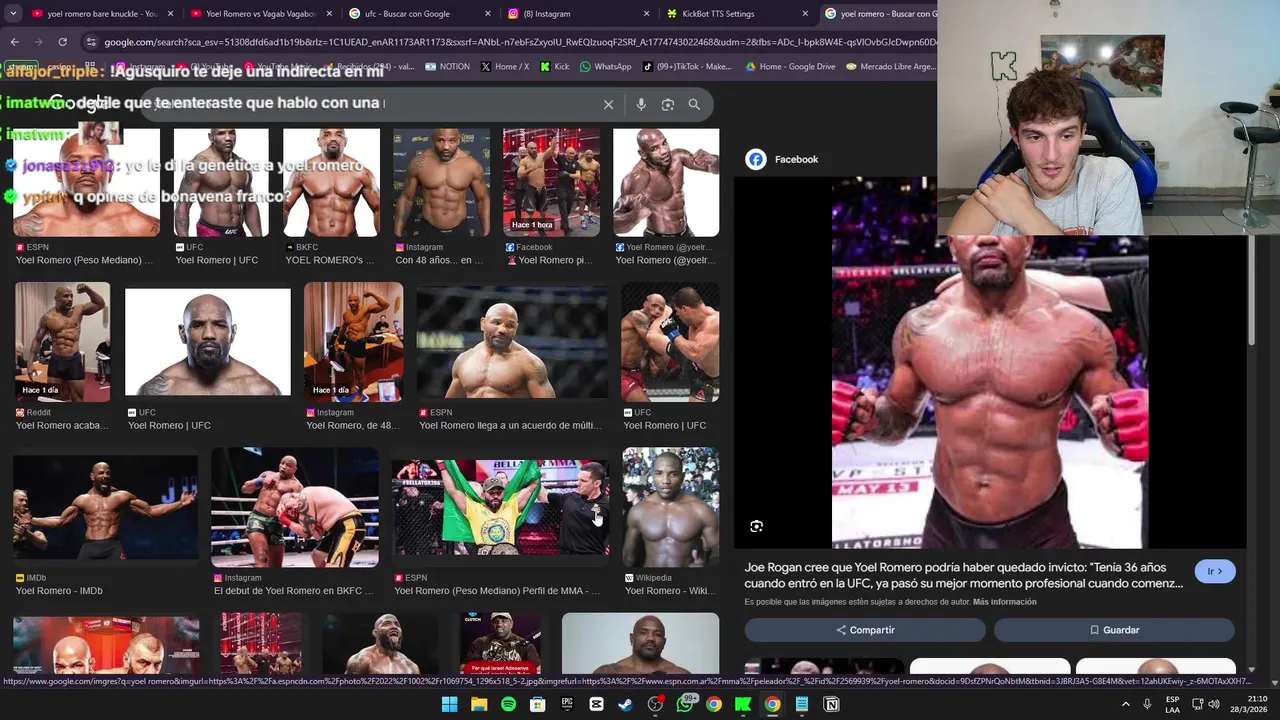Open Microsoft Store from taskbar
Screen dimensions: 1280x720
(538, 704)
